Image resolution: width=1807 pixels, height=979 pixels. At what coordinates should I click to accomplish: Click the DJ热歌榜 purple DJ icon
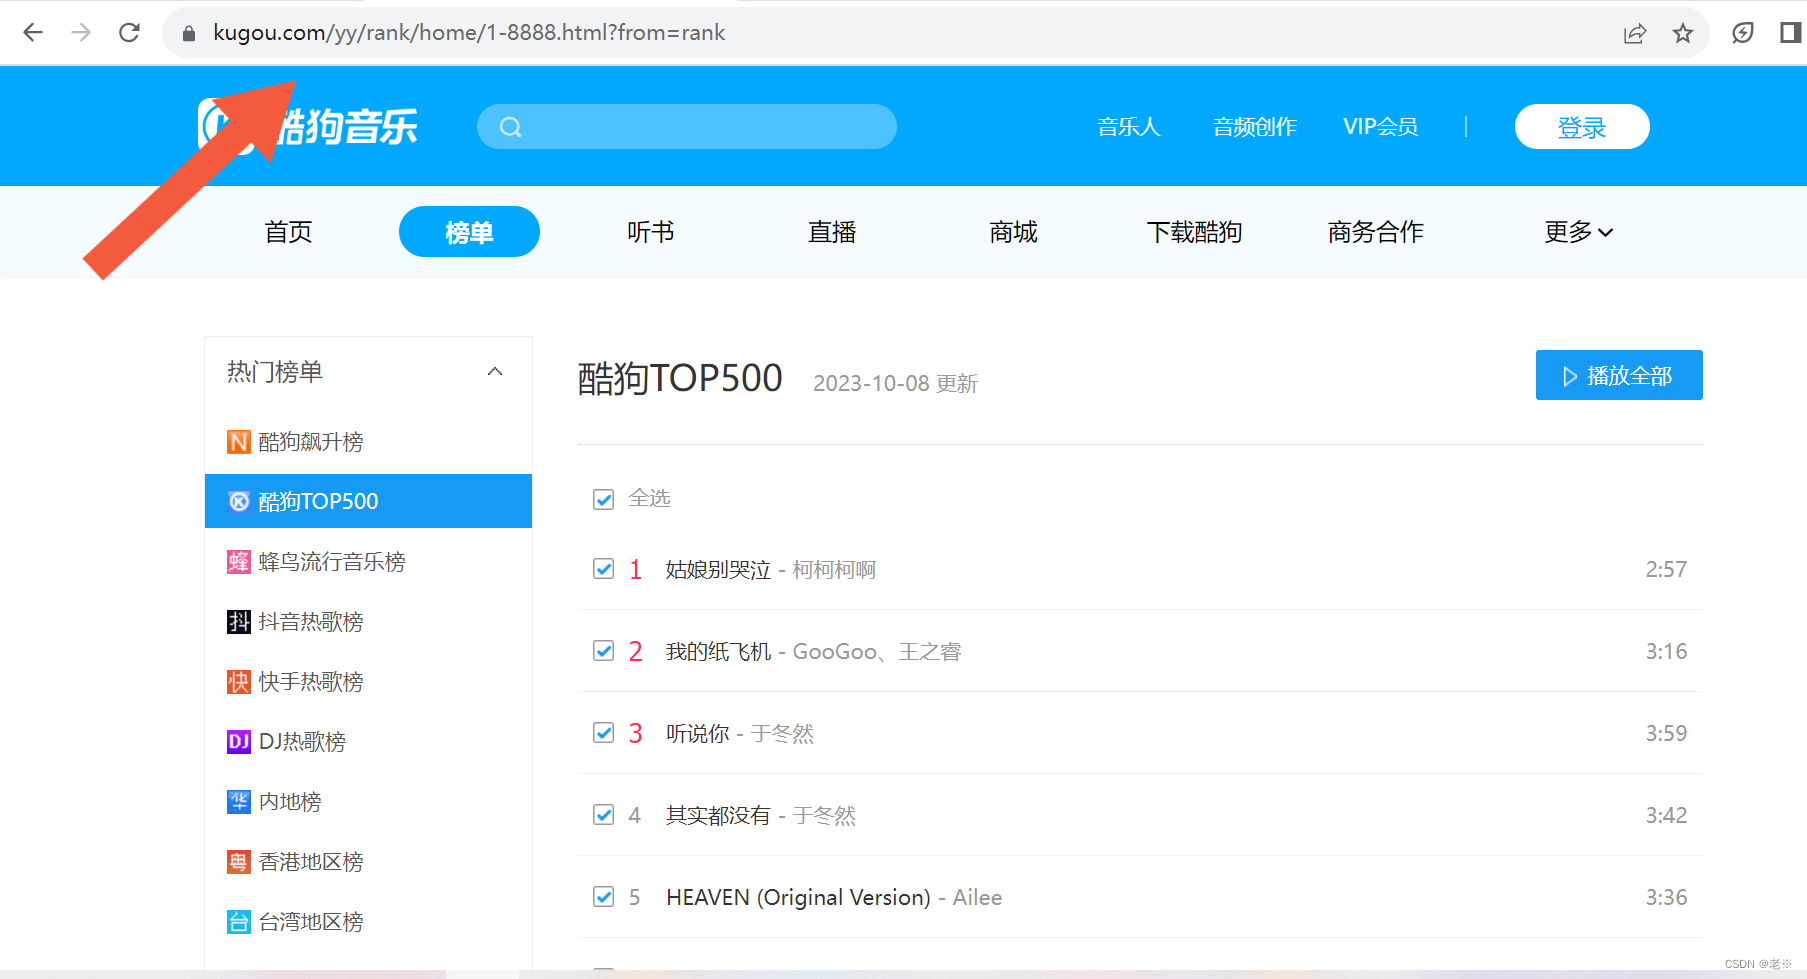(x=239, y=742)
